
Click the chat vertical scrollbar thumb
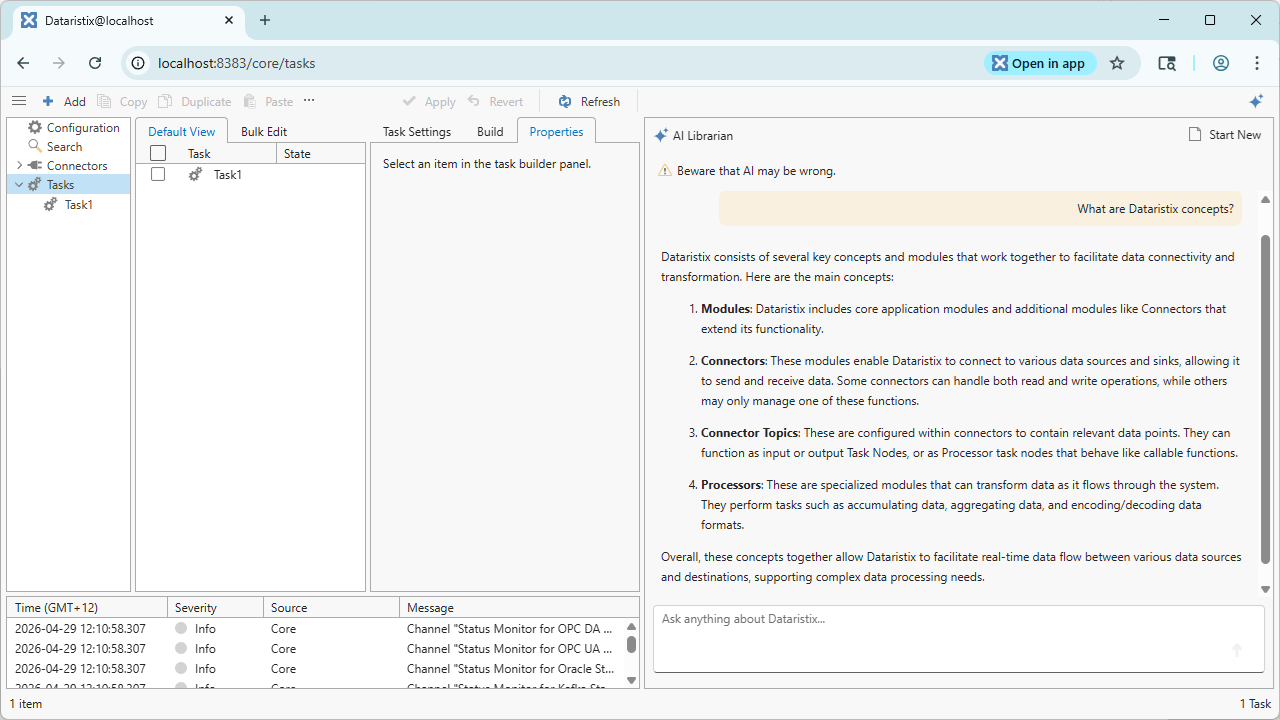tap(1265, 399)
